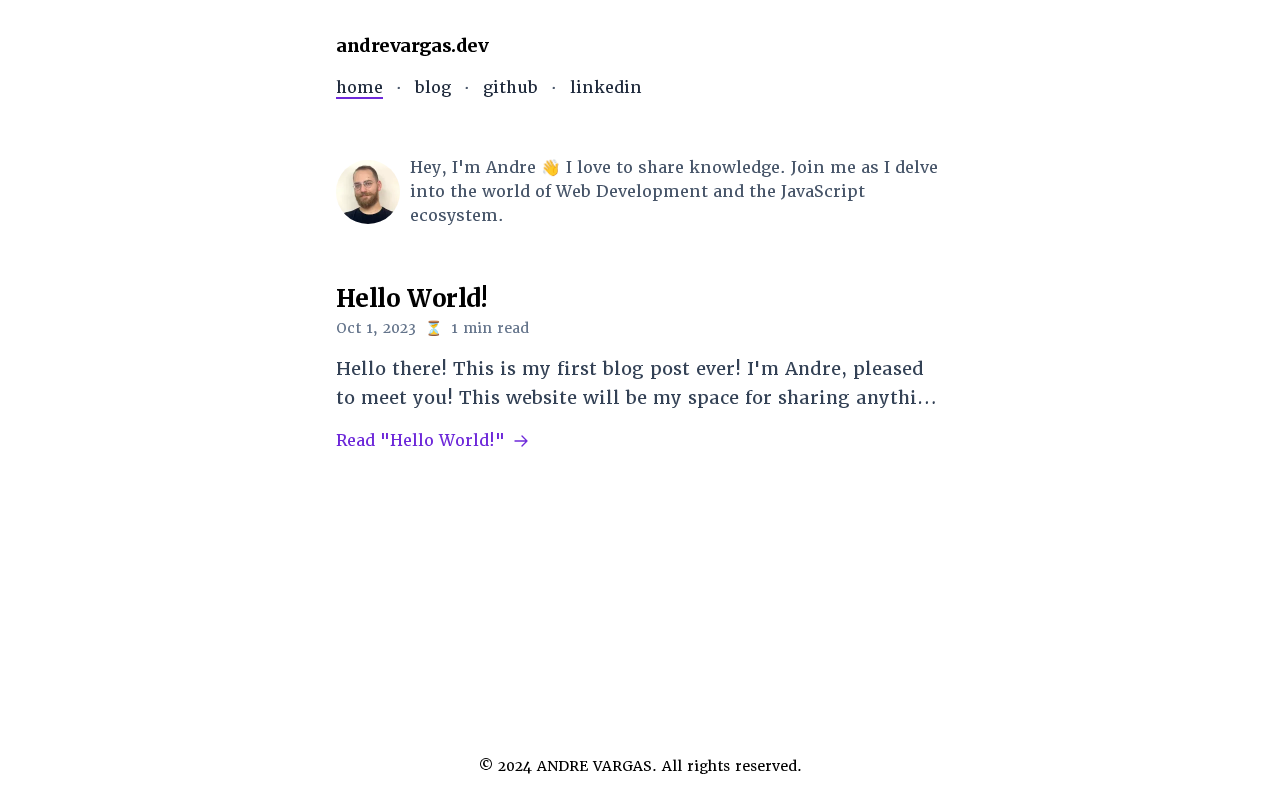The image size is (1280, 800).
Task: Open the blog nav link
Action: [x=433, y=88]
